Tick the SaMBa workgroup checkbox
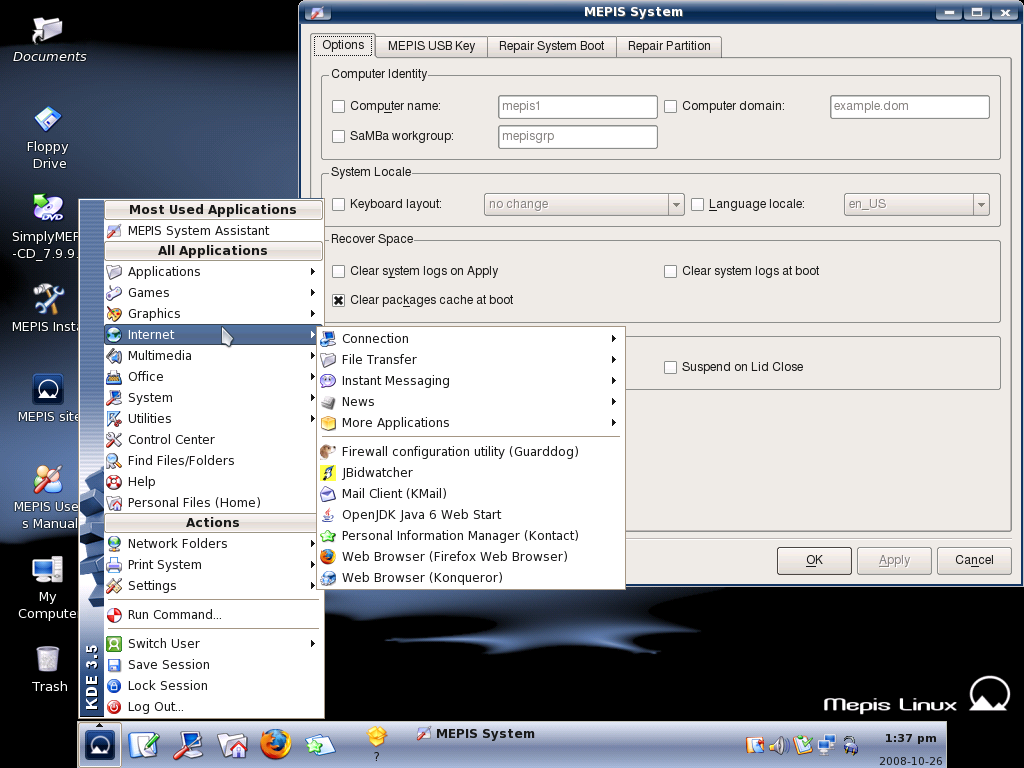This screenshot has height=768, width=1024. [x=338, y=136]
